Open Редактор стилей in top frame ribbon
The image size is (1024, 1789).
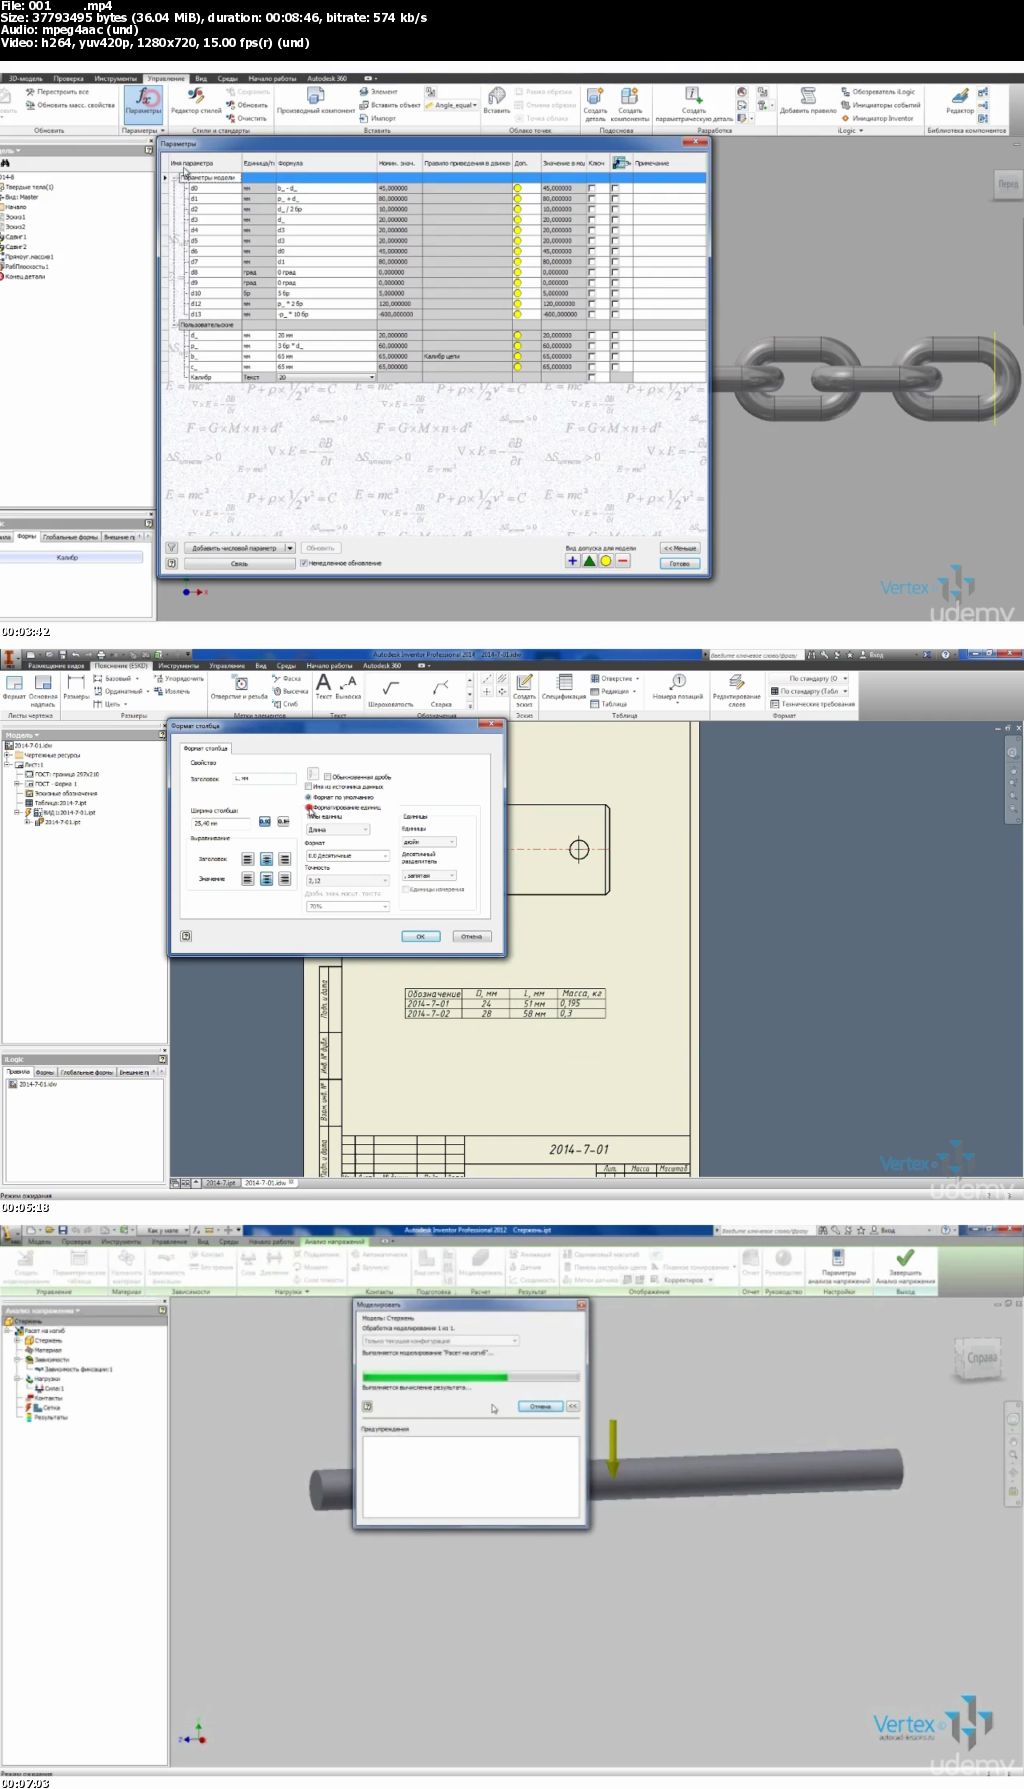click(x=196, y=100)
